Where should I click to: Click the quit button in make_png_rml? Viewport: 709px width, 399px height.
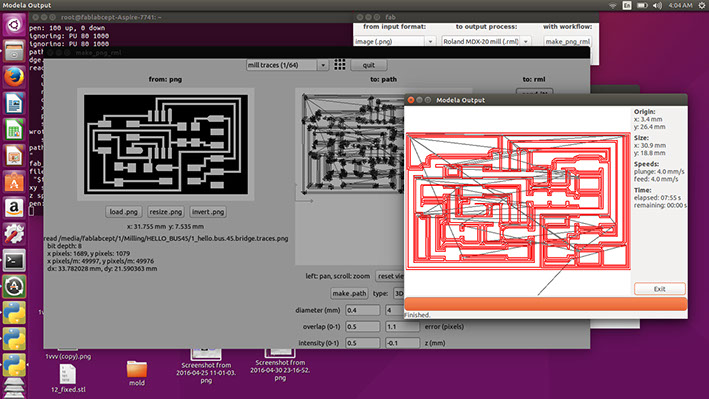[x=369, y=65]
